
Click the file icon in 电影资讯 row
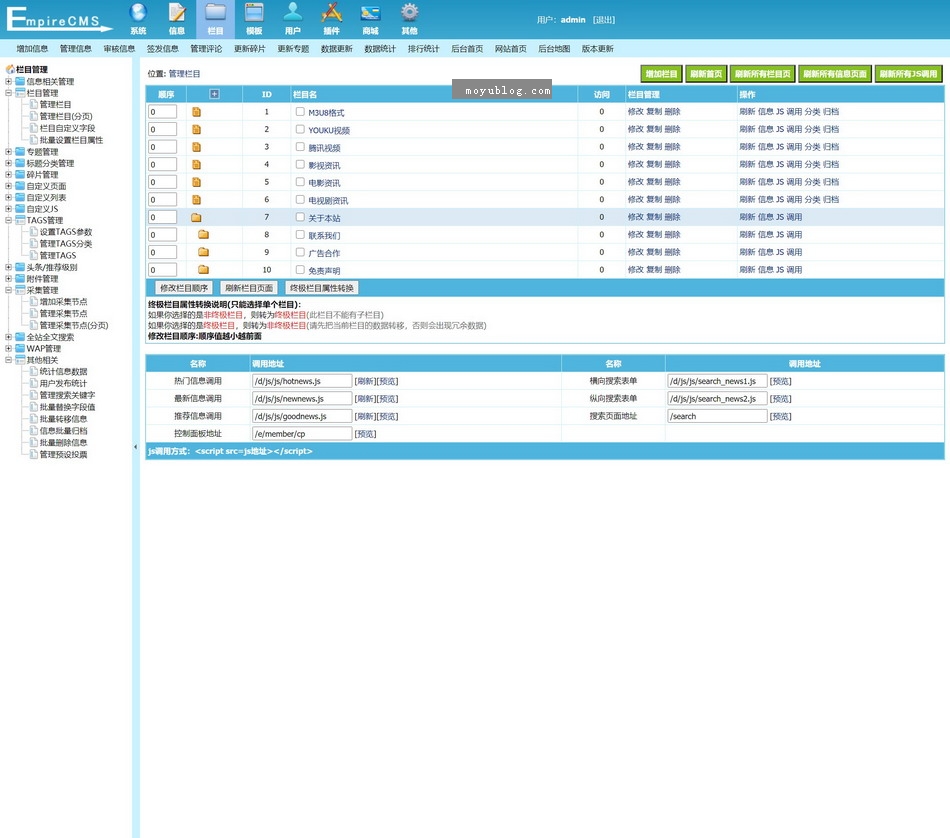(x=196, y=182)
